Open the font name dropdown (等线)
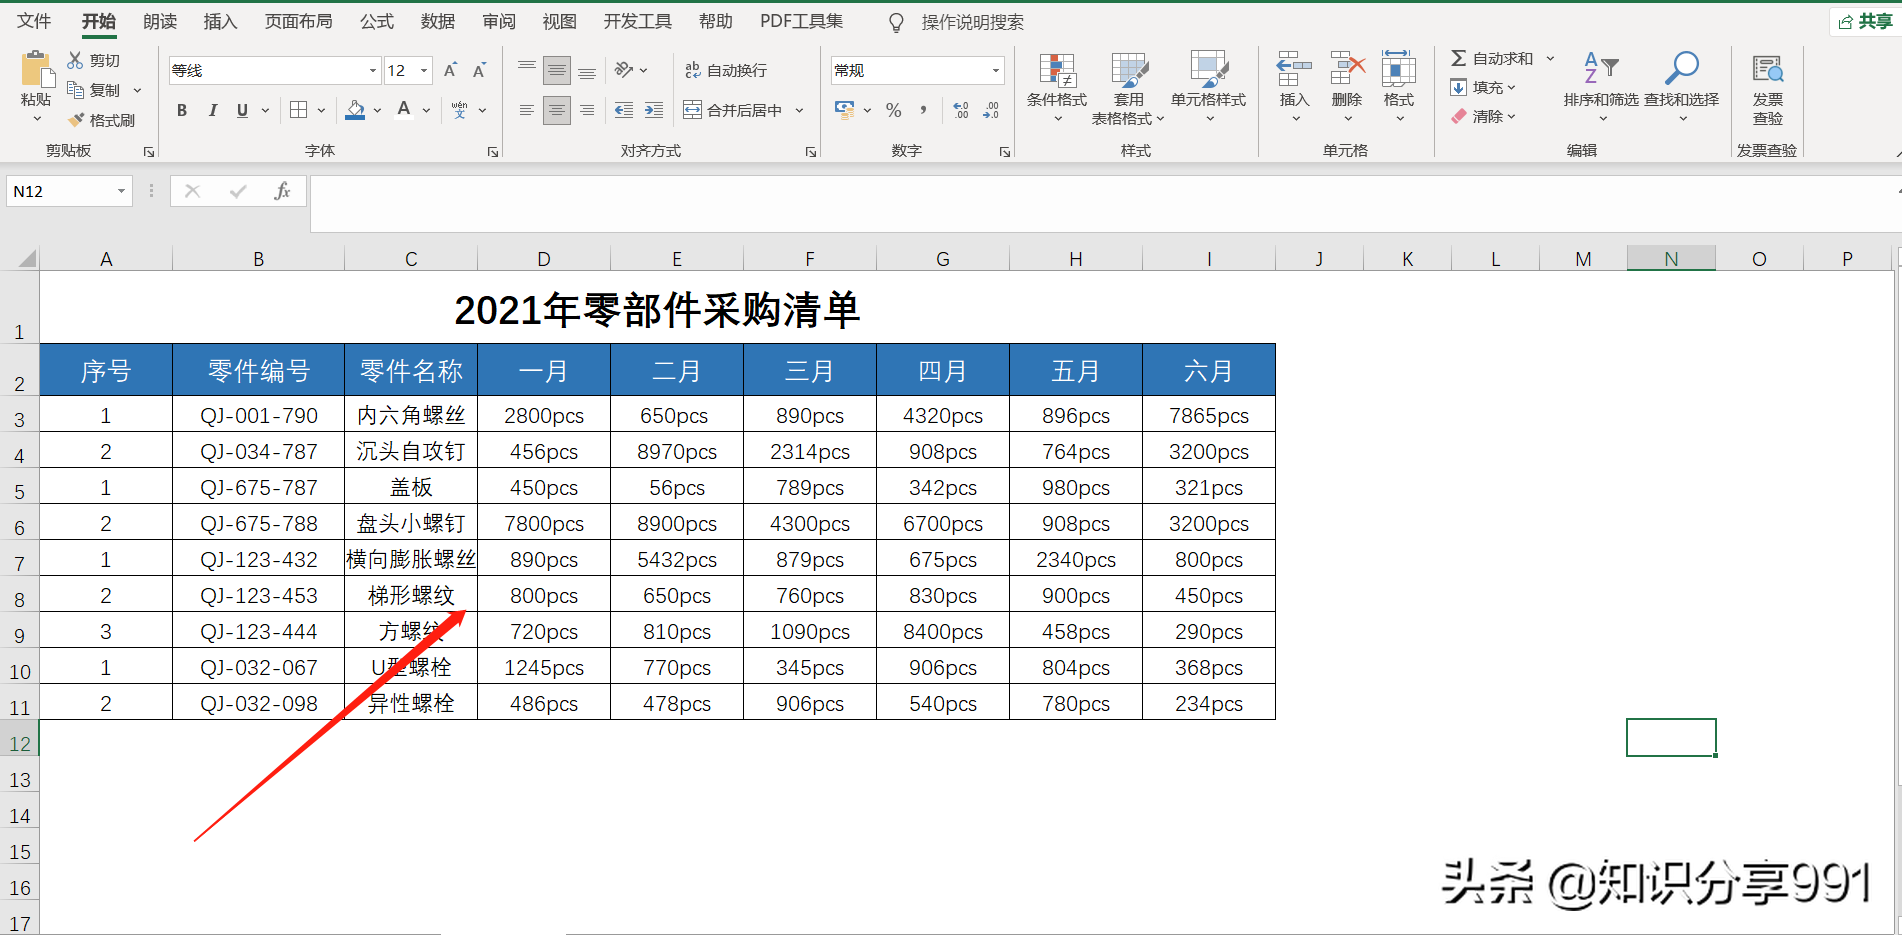The image size is (1902, 935). pyautogui.click(x=373, y=70)
